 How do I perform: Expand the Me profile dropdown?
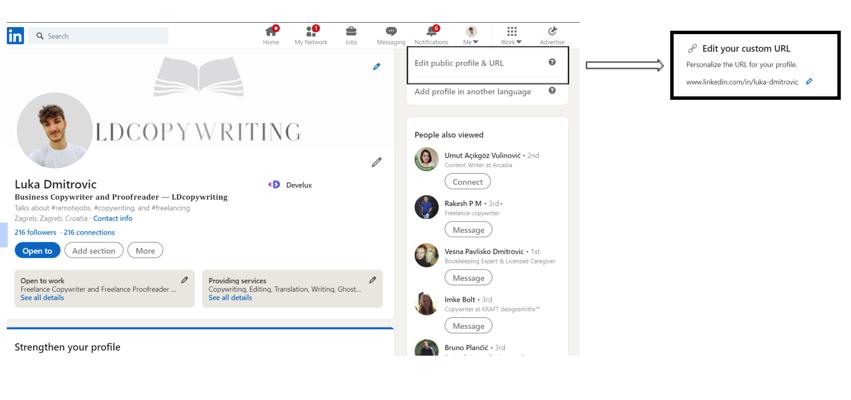(x=471, y=35)
